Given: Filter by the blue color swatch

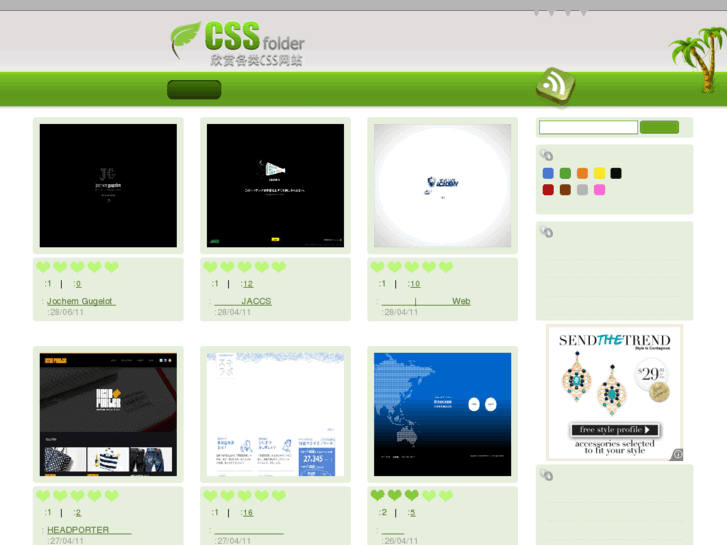Looking at the screenshot, I should tap(548, 173).
